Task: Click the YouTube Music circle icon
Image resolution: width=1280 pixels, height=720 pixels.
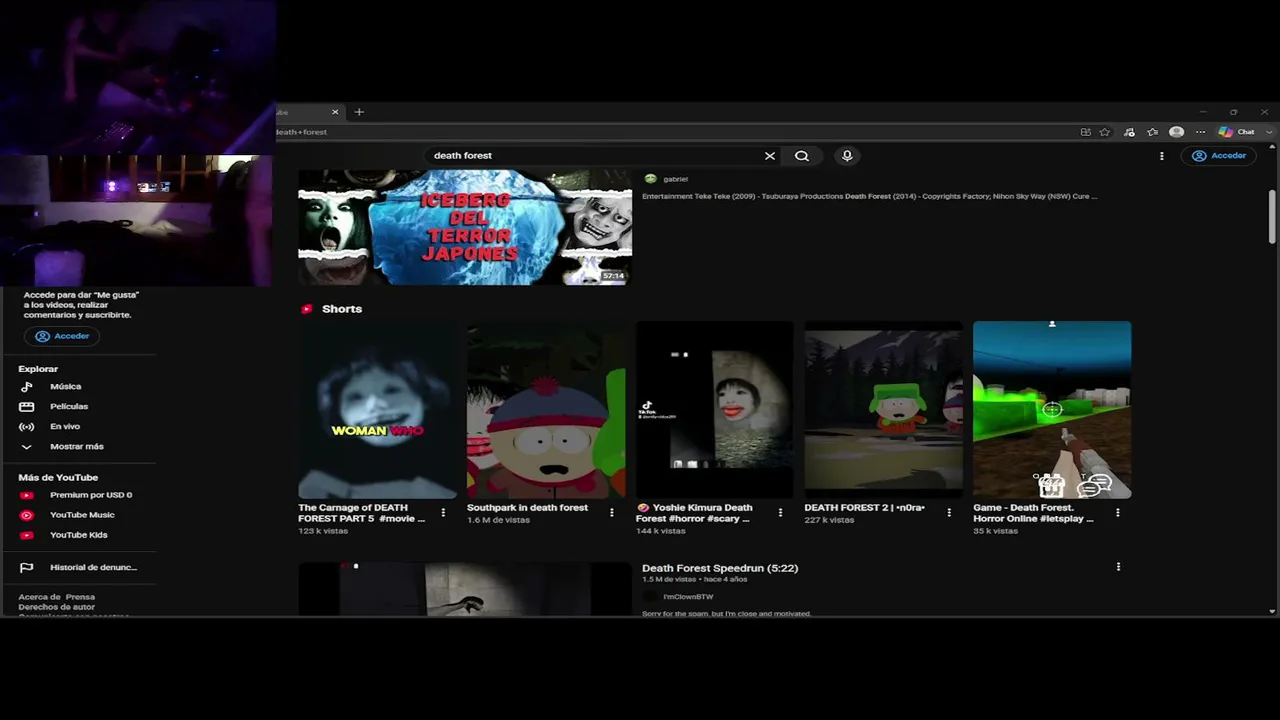Action: pos(27,515)
